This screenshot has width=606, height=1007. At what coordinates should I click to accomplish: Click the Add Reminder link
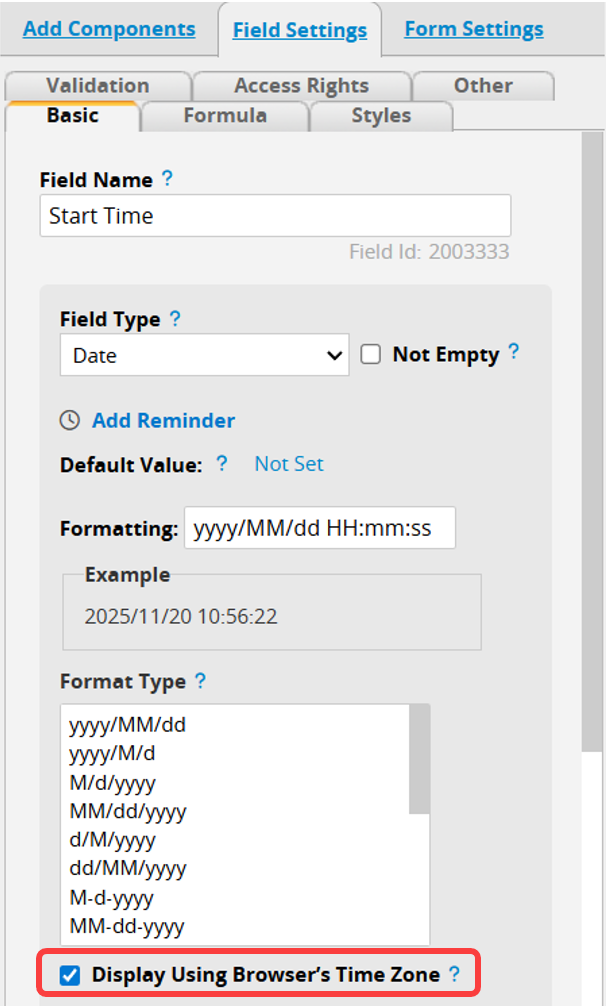point(163,420)
